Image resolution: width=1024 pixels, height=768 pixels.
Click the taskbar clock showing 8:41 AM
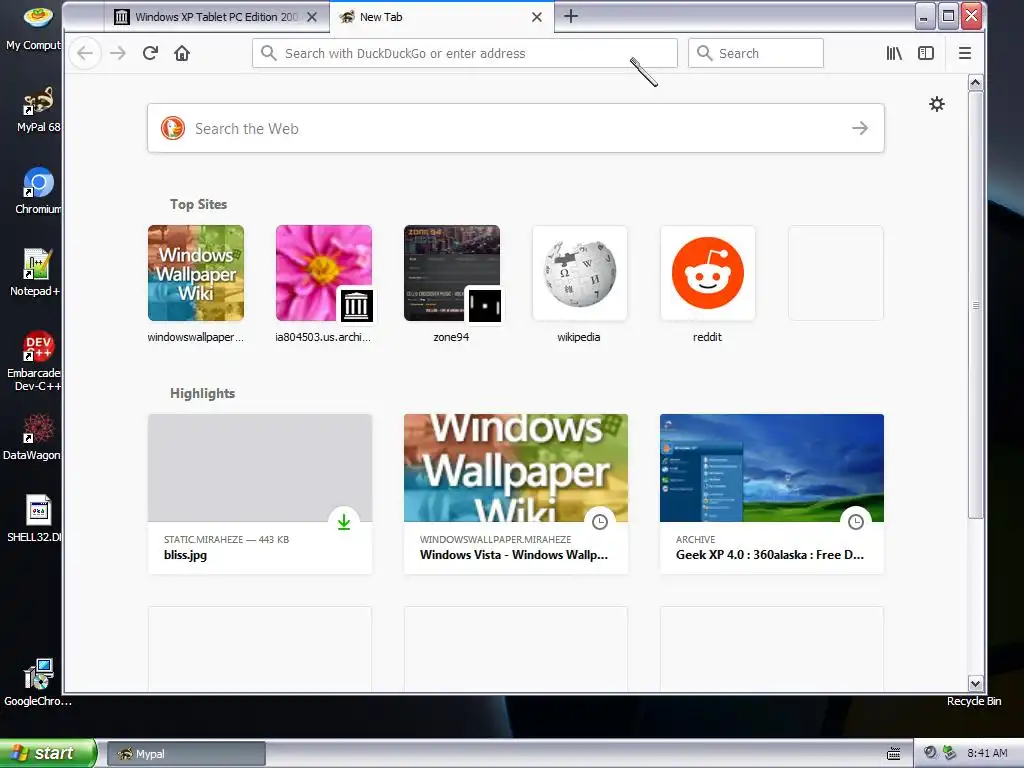pyautogui.click(x=987, y=754)
